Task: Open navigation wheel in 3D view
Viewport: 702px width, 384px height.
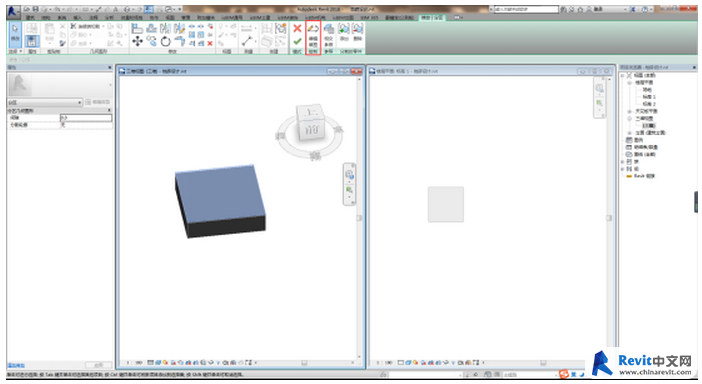Action: (x=349, y=175)
